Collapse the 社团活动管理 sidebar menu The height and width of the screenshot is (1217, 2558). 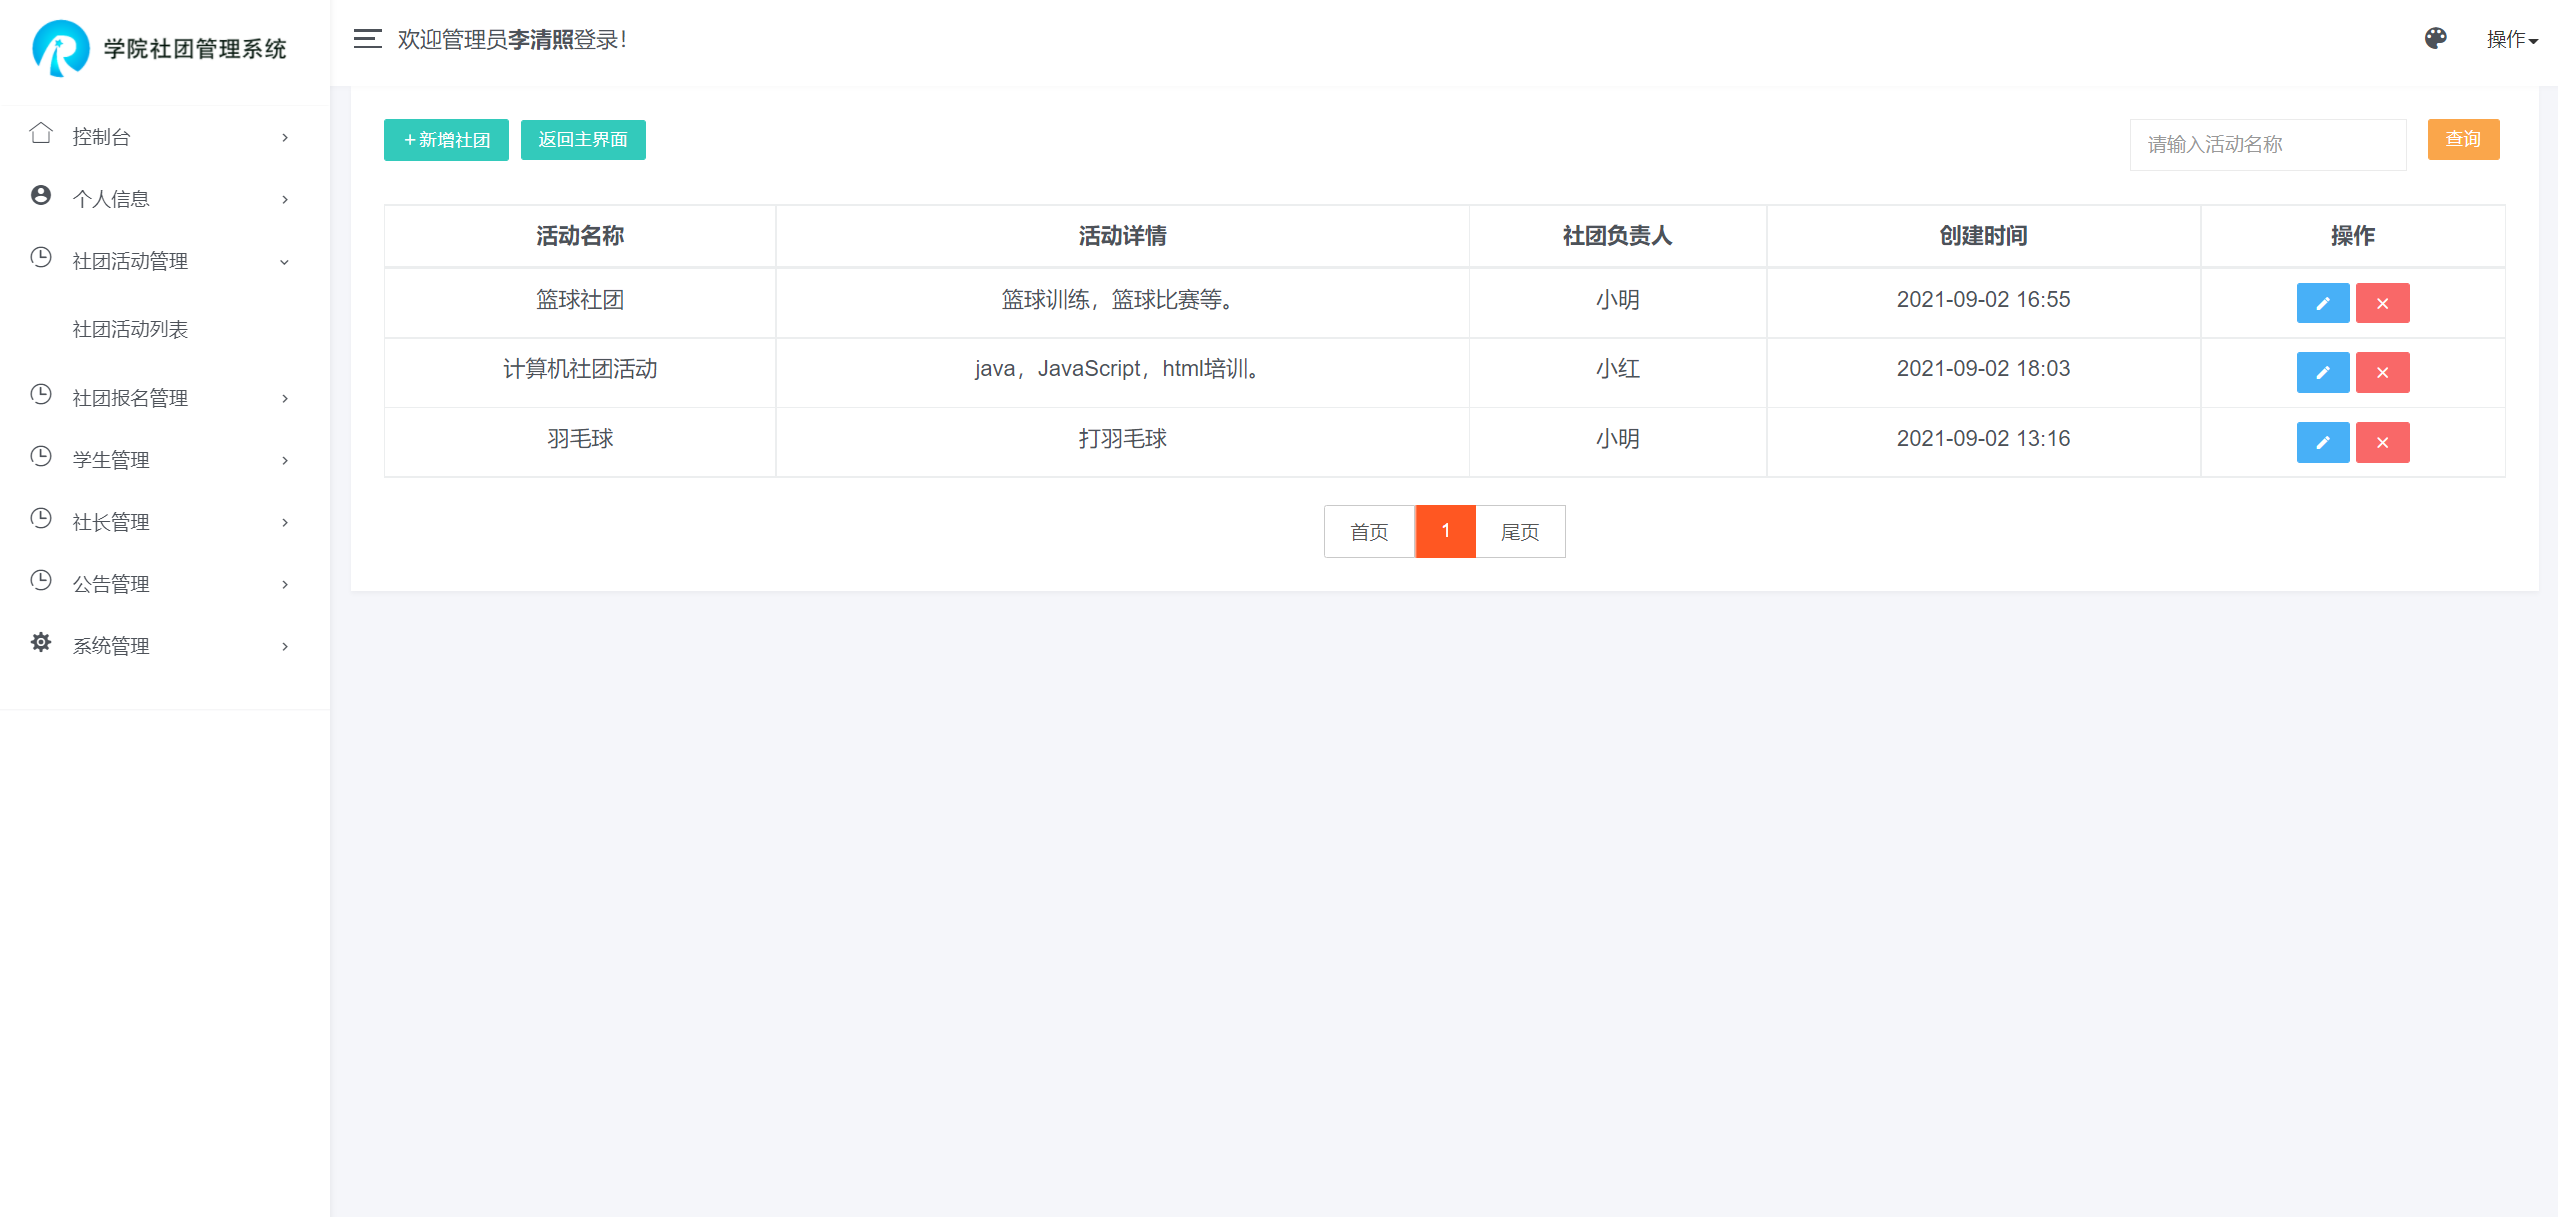pos(160,261)
